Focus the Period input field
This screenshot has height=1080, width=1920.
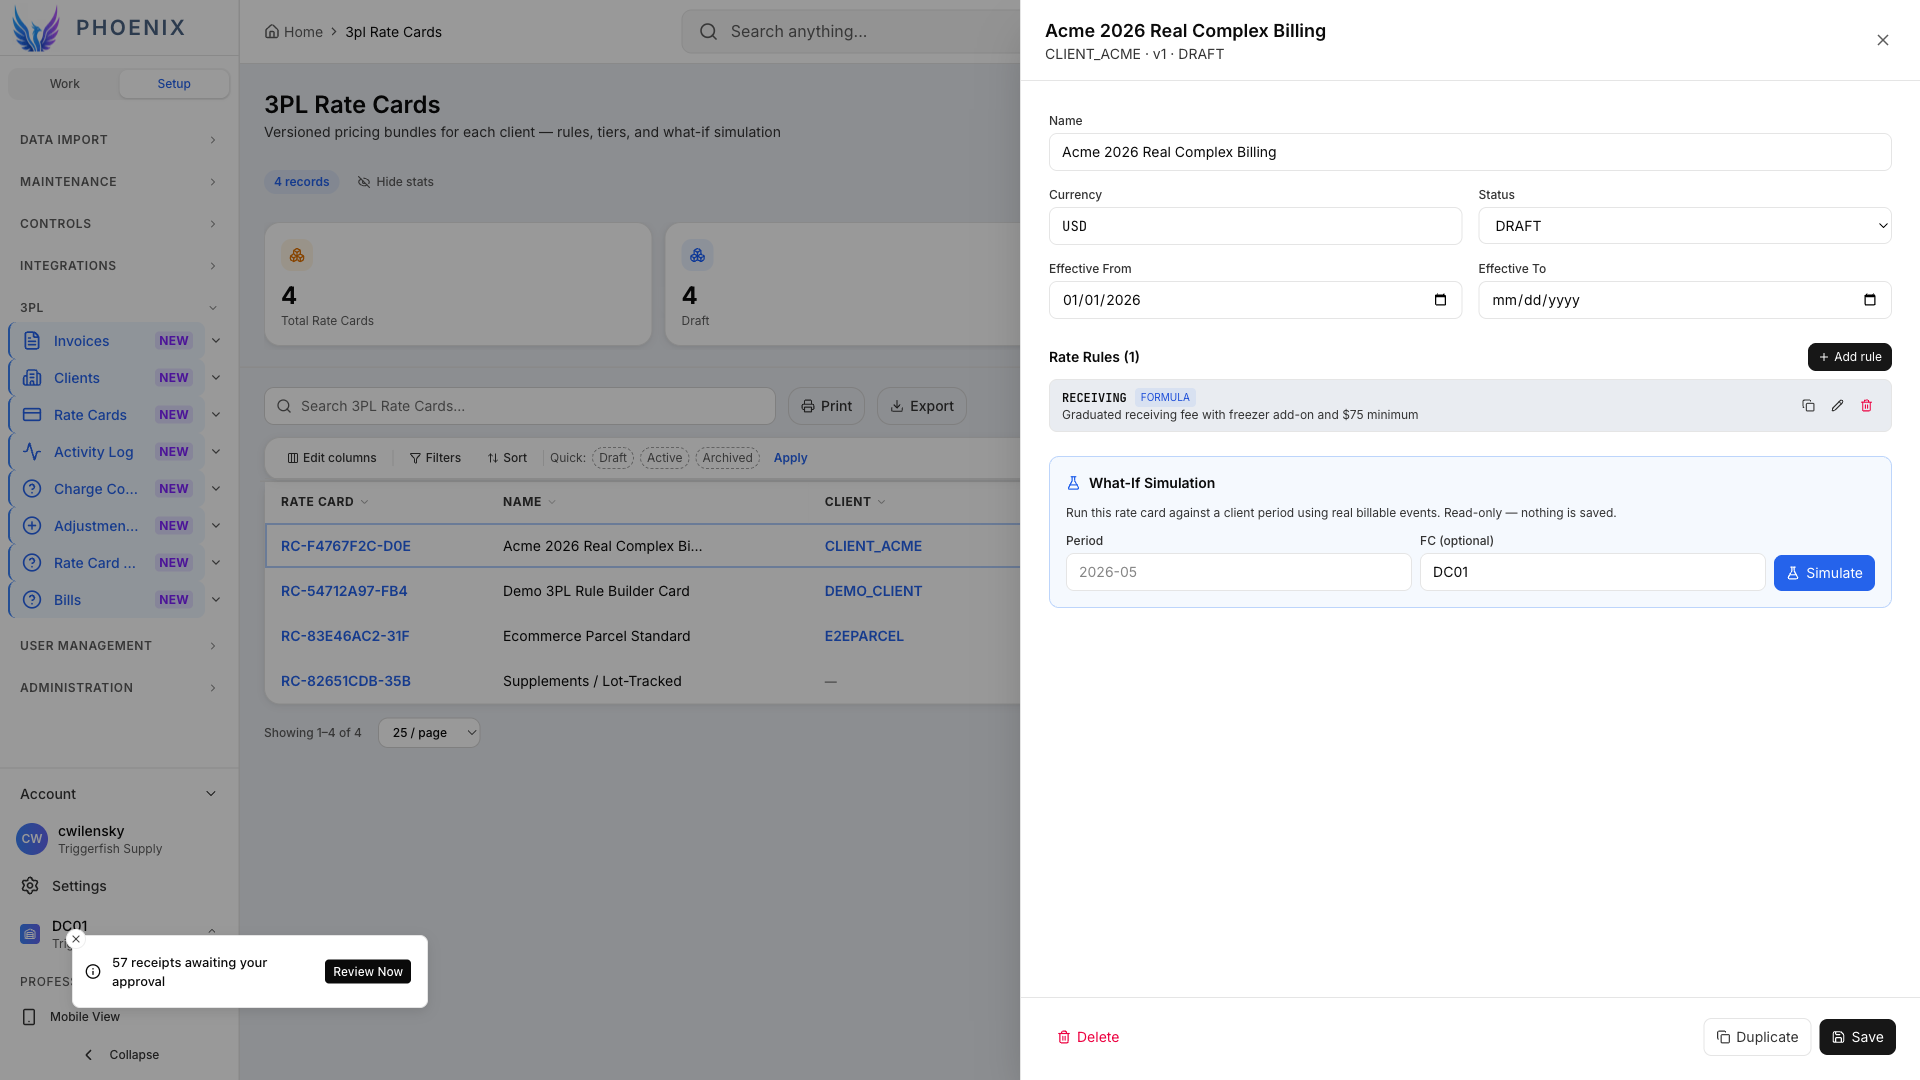1238,572
